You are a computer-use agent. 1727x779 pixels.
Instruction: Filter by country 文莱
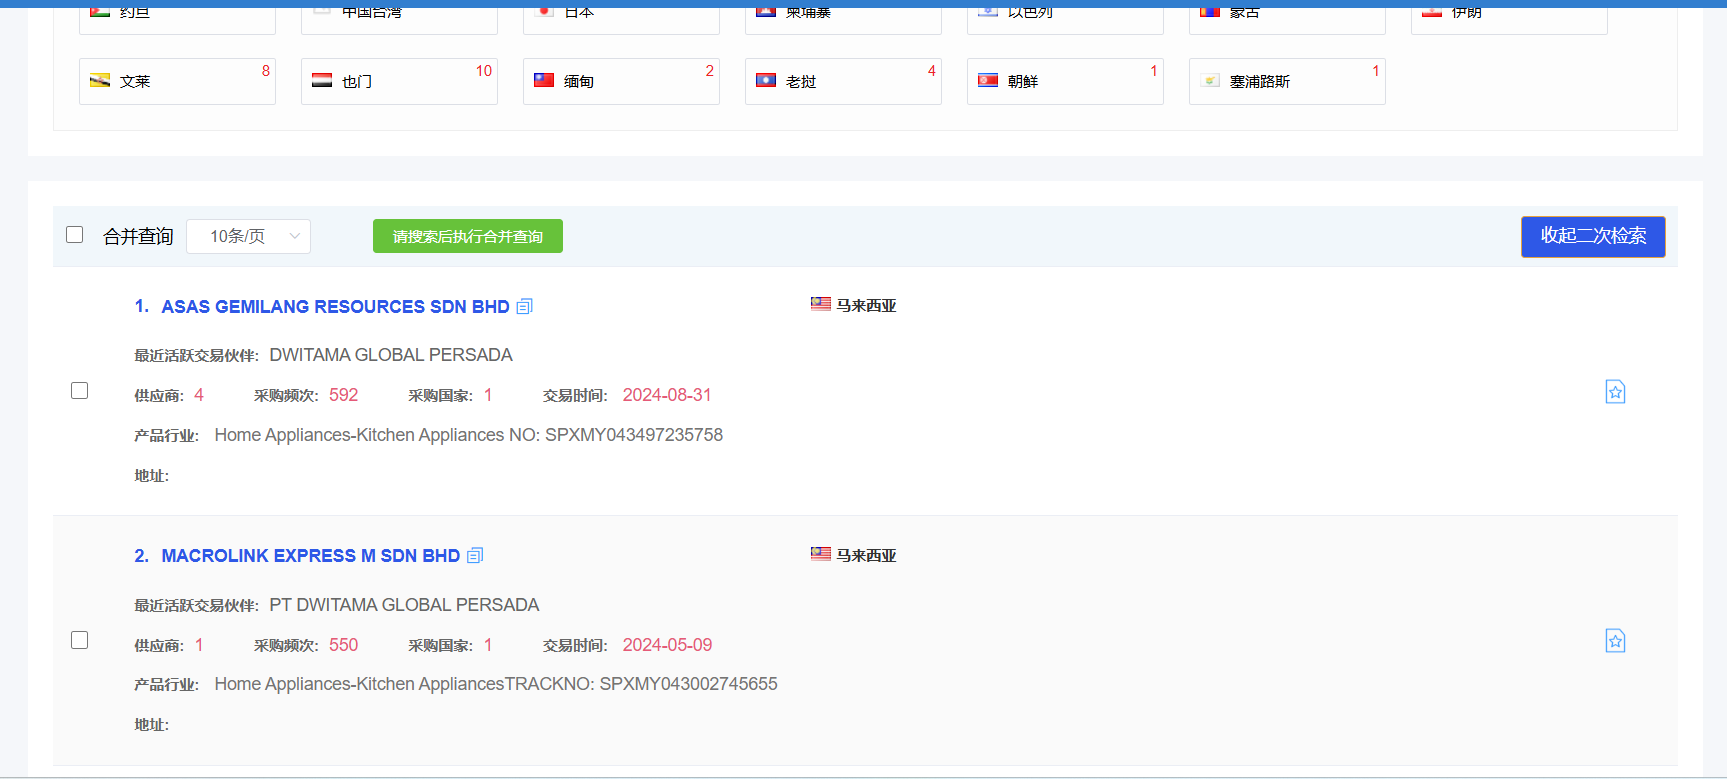(x=177, y=81)
